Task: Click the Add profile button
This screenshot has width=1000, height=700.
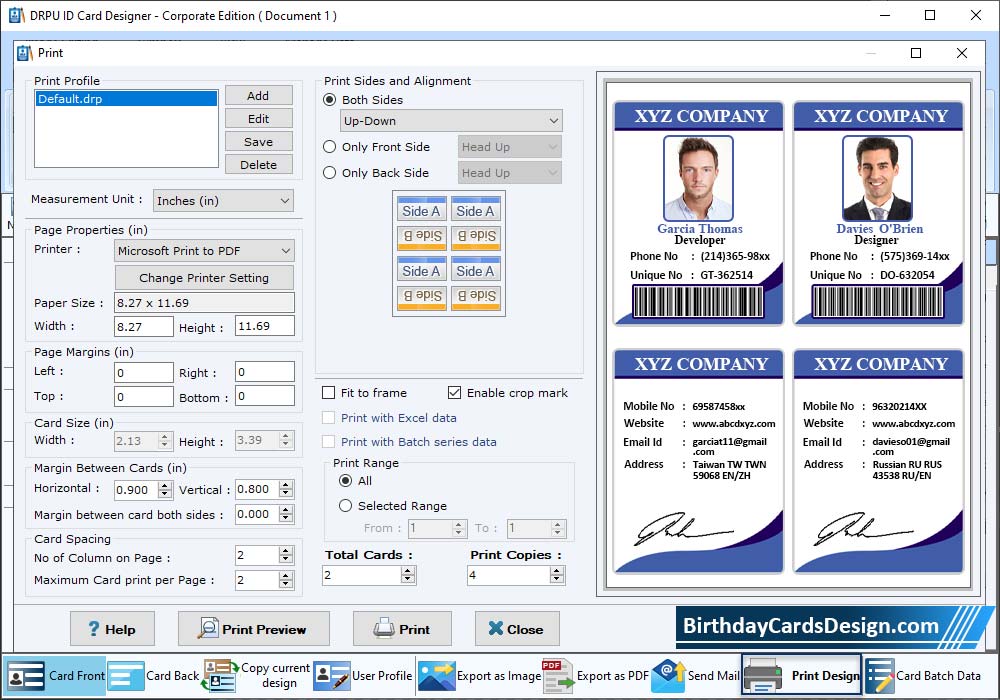Action: tap(258, 96)
